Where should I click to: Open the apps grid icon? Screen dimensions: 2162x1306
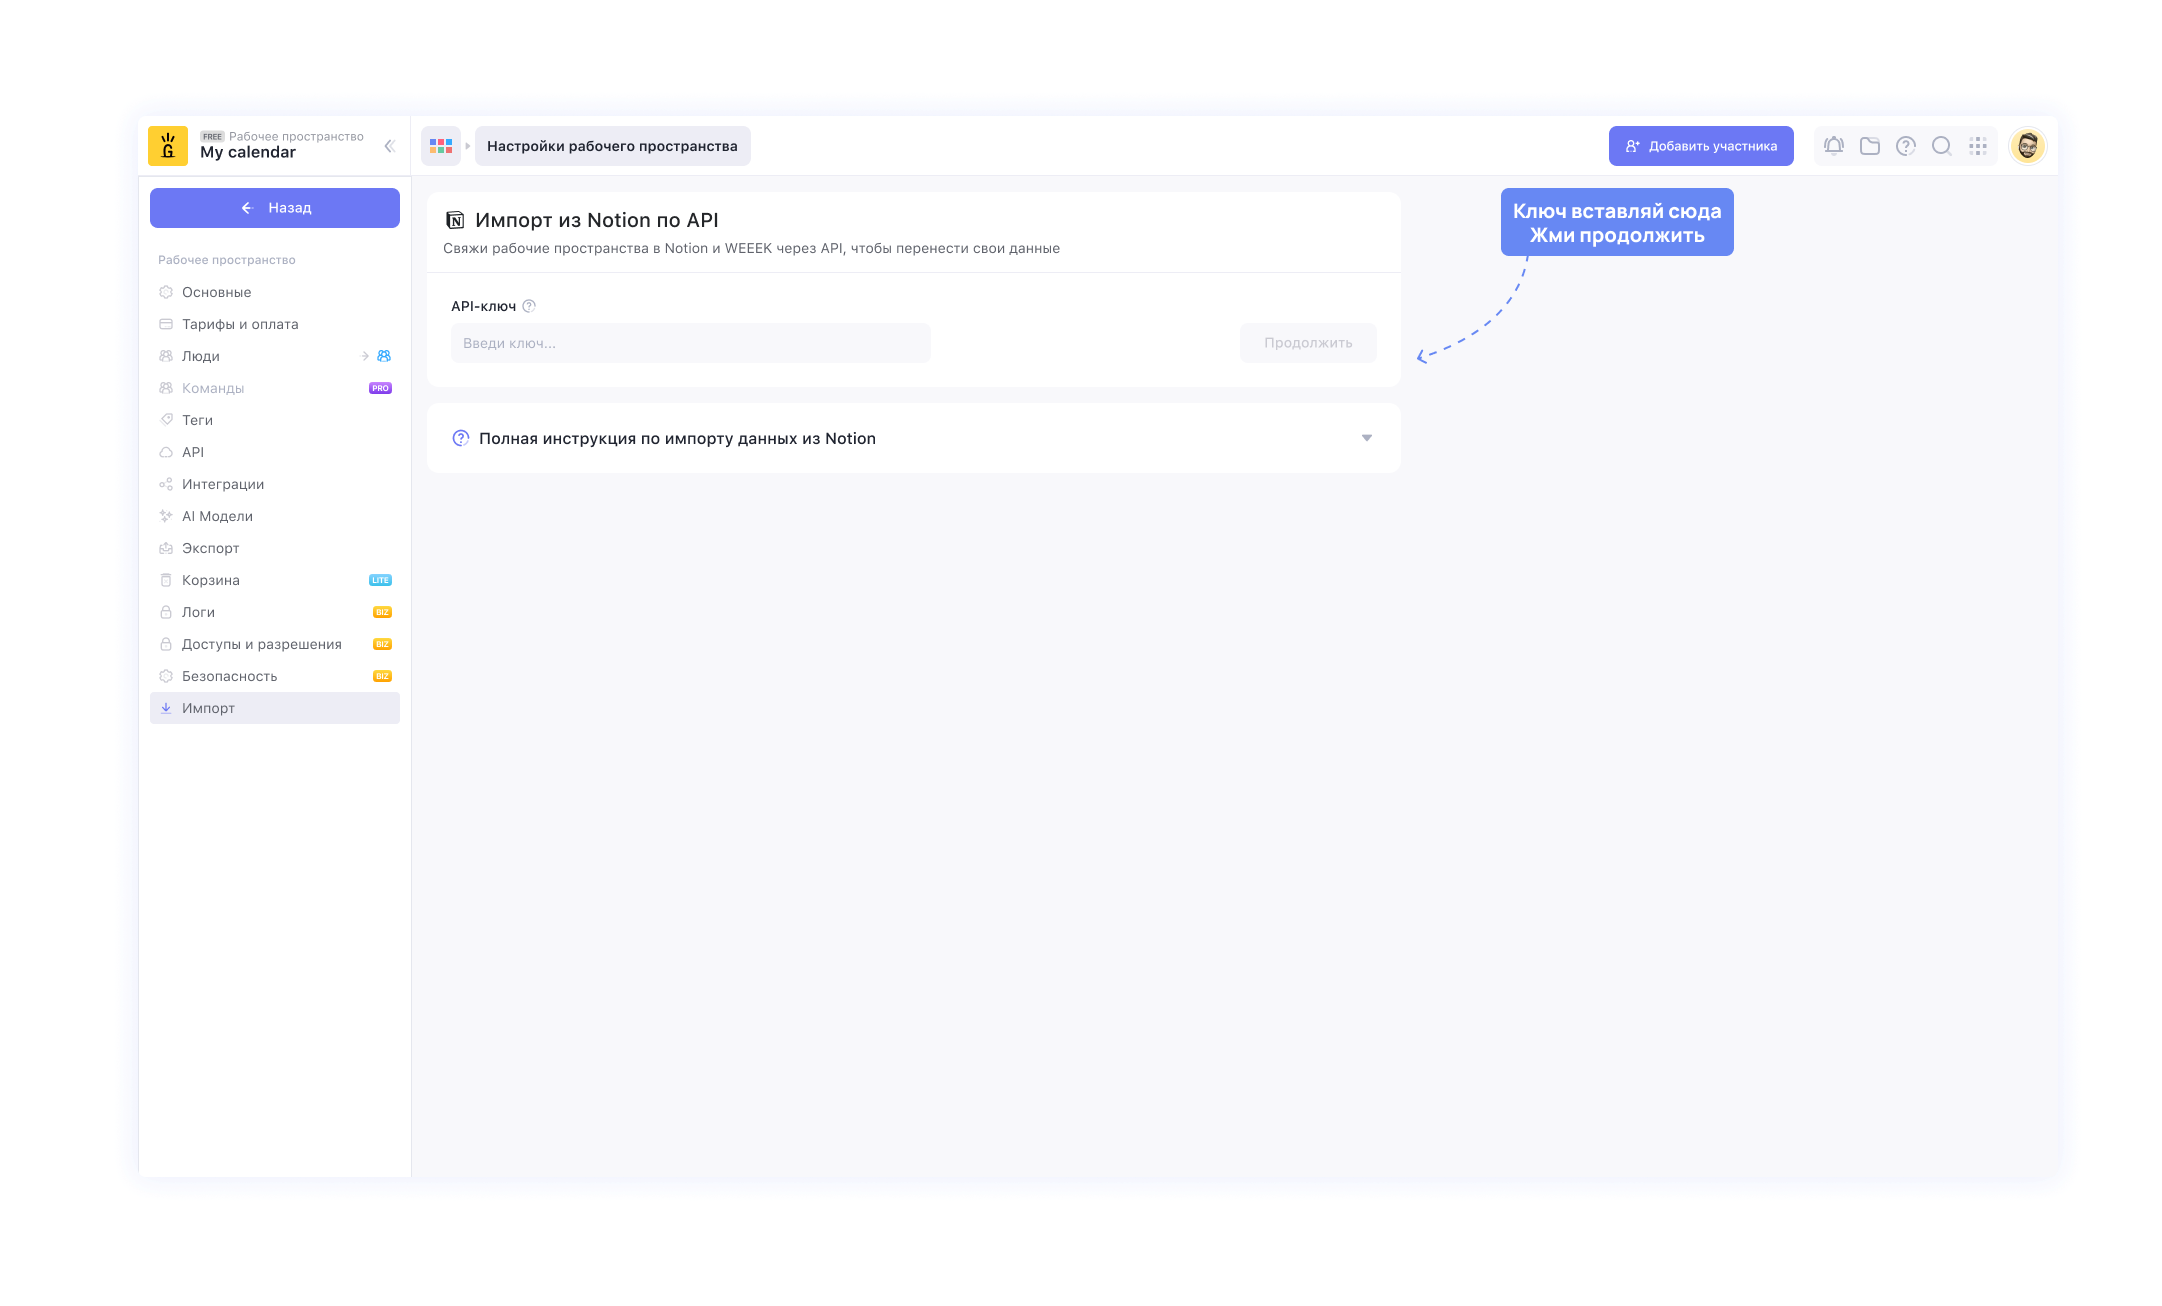(x=1978, y=146)
